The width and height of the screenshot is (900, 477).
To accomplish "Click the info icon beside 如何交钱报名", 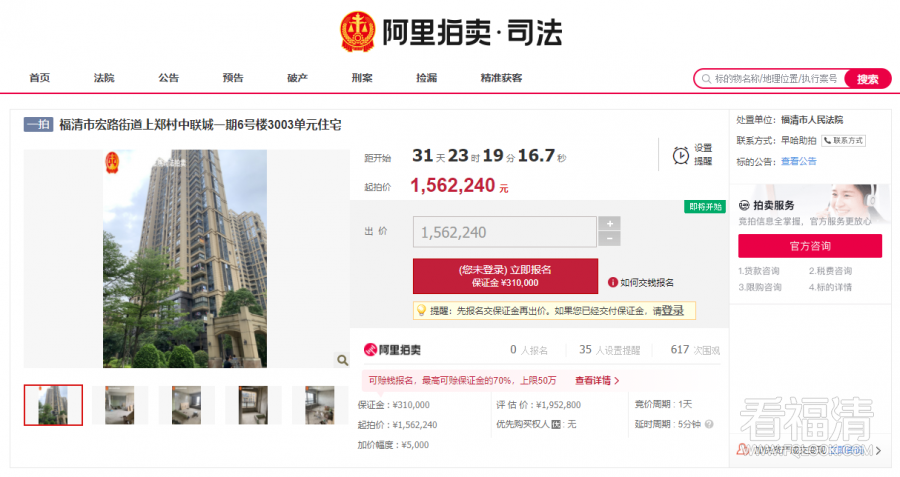I will point(612,283).
